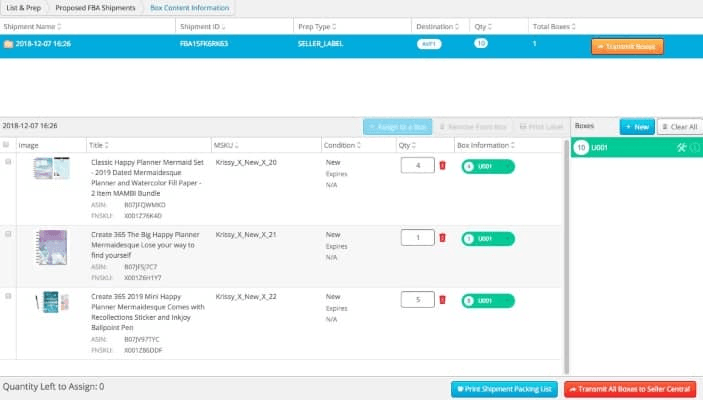Sort items by Title column arrows

pyautogui.click(x=107, y=145)
